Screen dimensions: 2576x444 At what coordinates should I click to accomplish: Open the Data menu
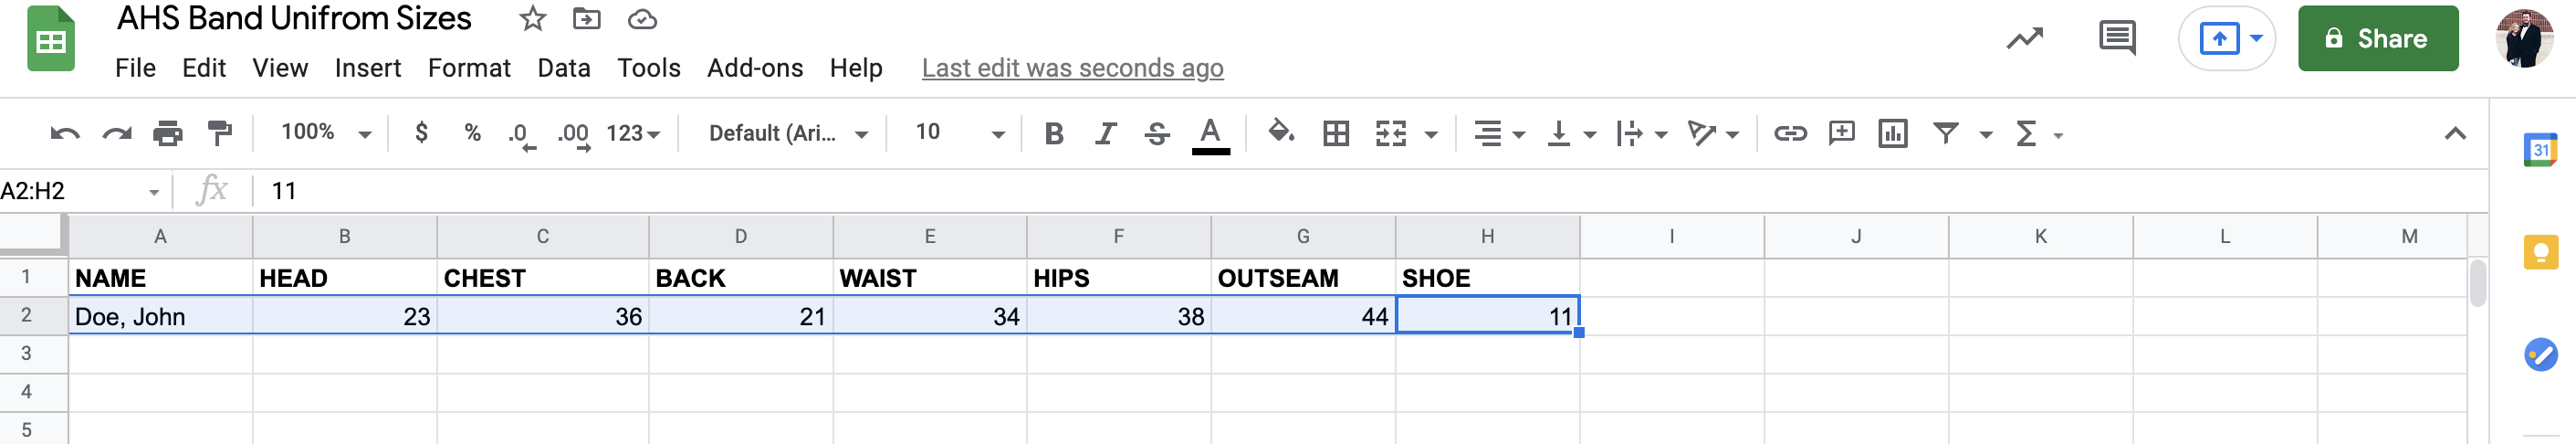coord(563,68)
